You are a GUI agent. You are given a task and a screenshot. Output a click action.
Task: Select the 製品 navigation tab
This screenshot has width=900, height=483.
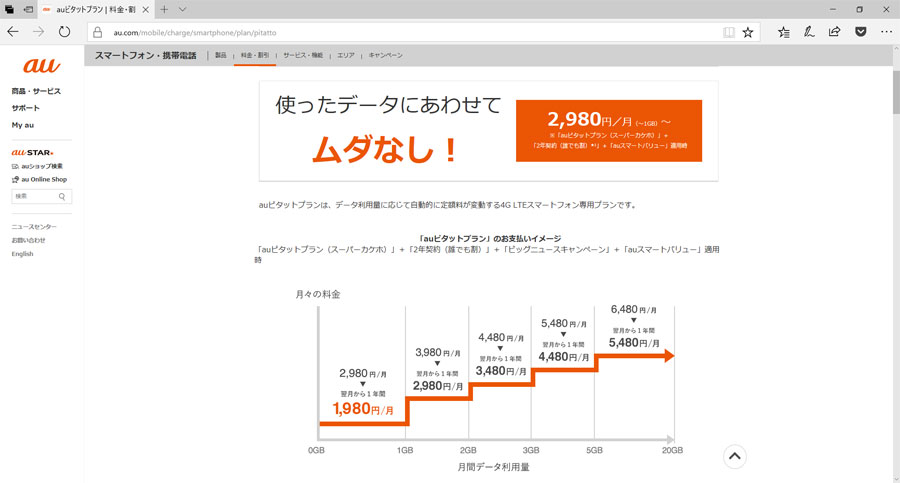pos(220,55)
